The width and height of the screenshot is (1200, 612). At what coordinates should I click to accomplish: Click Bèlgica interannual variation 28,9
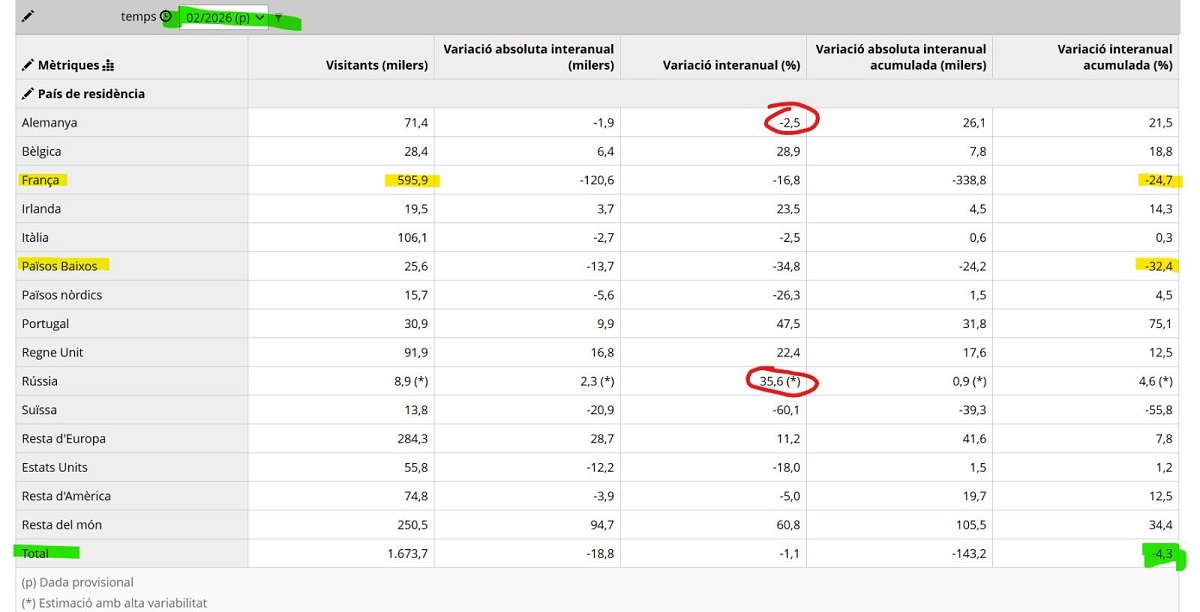(x=789, y=152)
